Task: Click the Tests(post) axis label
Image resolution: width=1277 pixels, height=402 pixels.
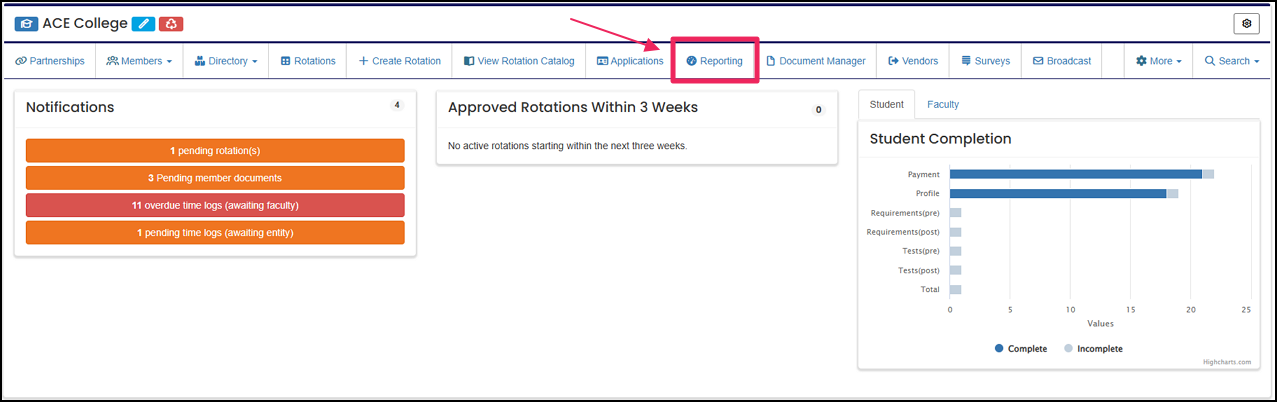Action: (x=919, y=270)
